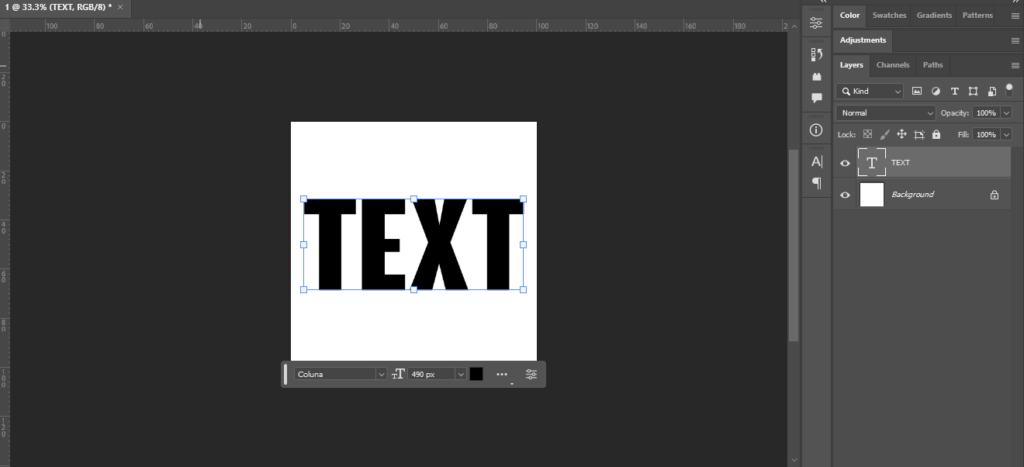Lock transparent pixels on layer
The width and height of the screenshot is (1024, 467).
pyautogui.click(x=868, y=134)
